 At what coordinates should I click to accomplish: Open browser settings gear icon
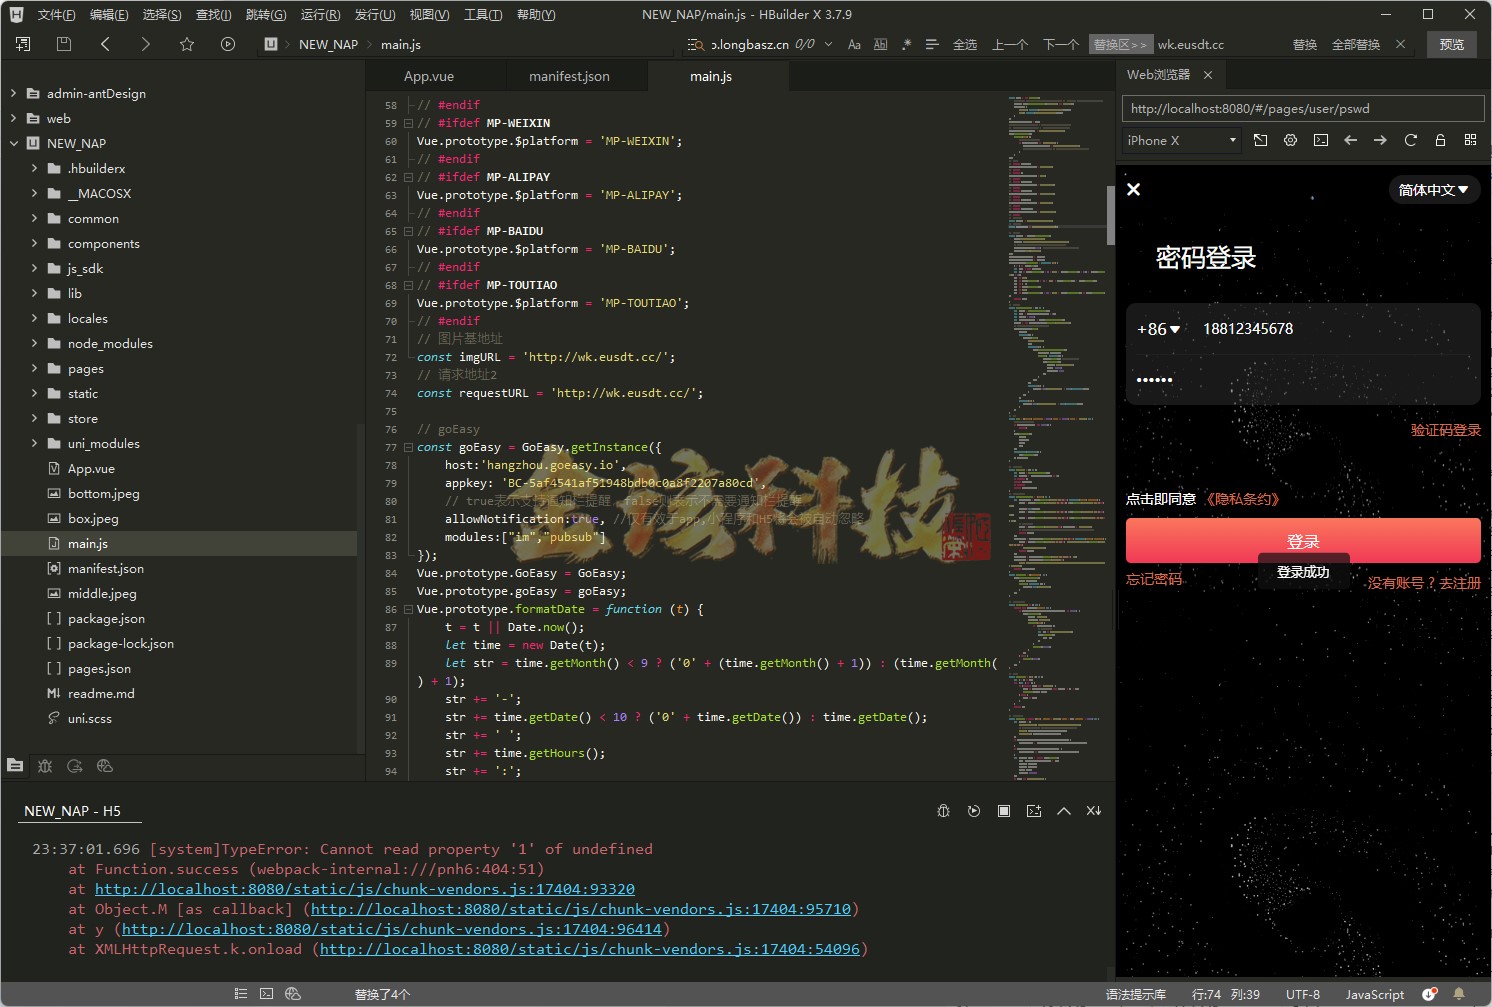1290,141
